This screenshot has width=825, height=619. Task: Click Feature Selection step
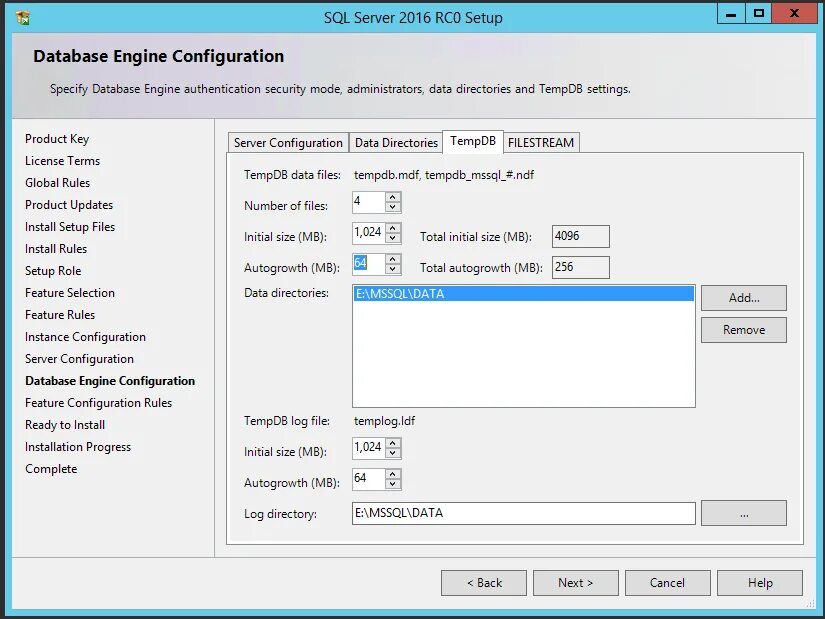point(69,293)
